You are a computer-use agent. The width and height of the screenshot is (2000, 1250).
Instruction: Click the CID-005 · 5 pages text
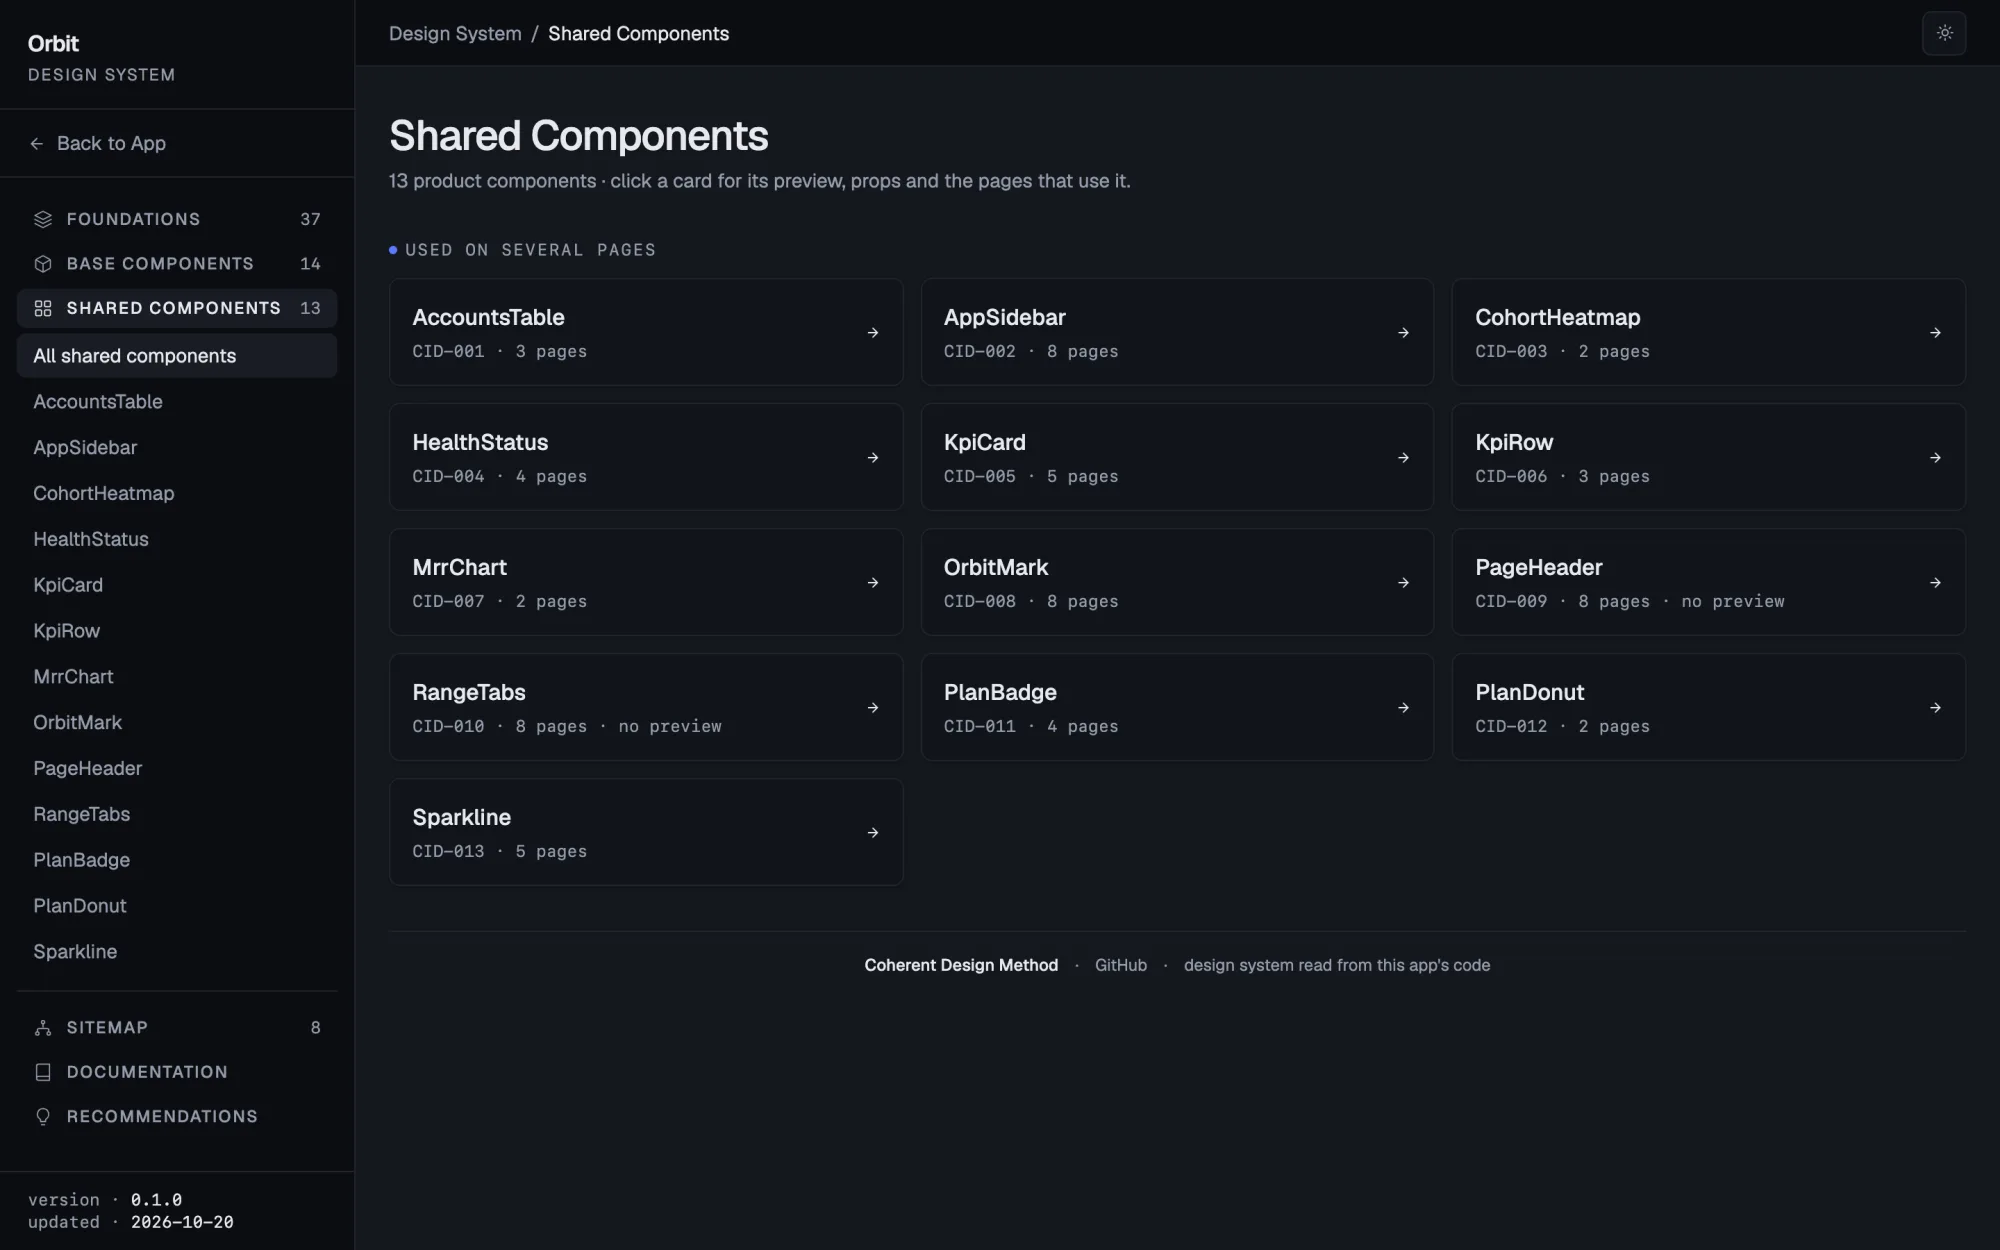click(1031, 477)
